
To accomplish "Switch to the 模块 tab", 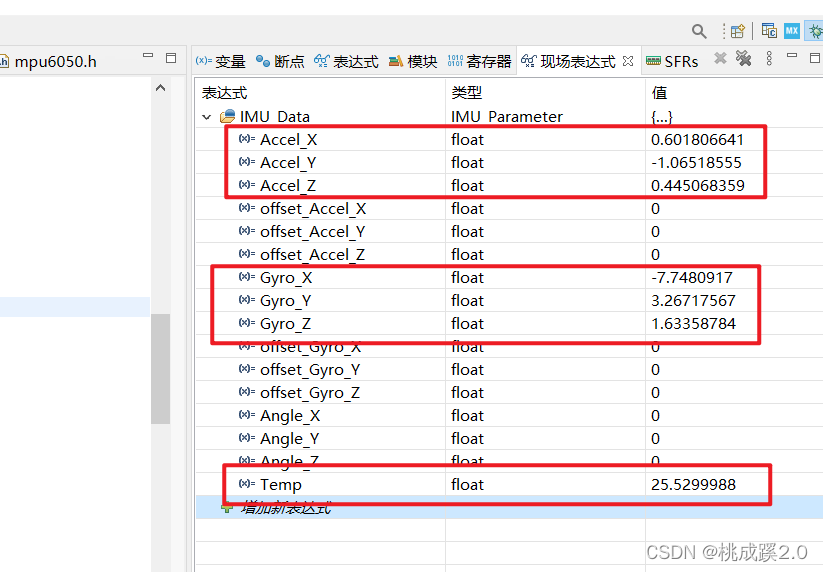I will (413, 61).
